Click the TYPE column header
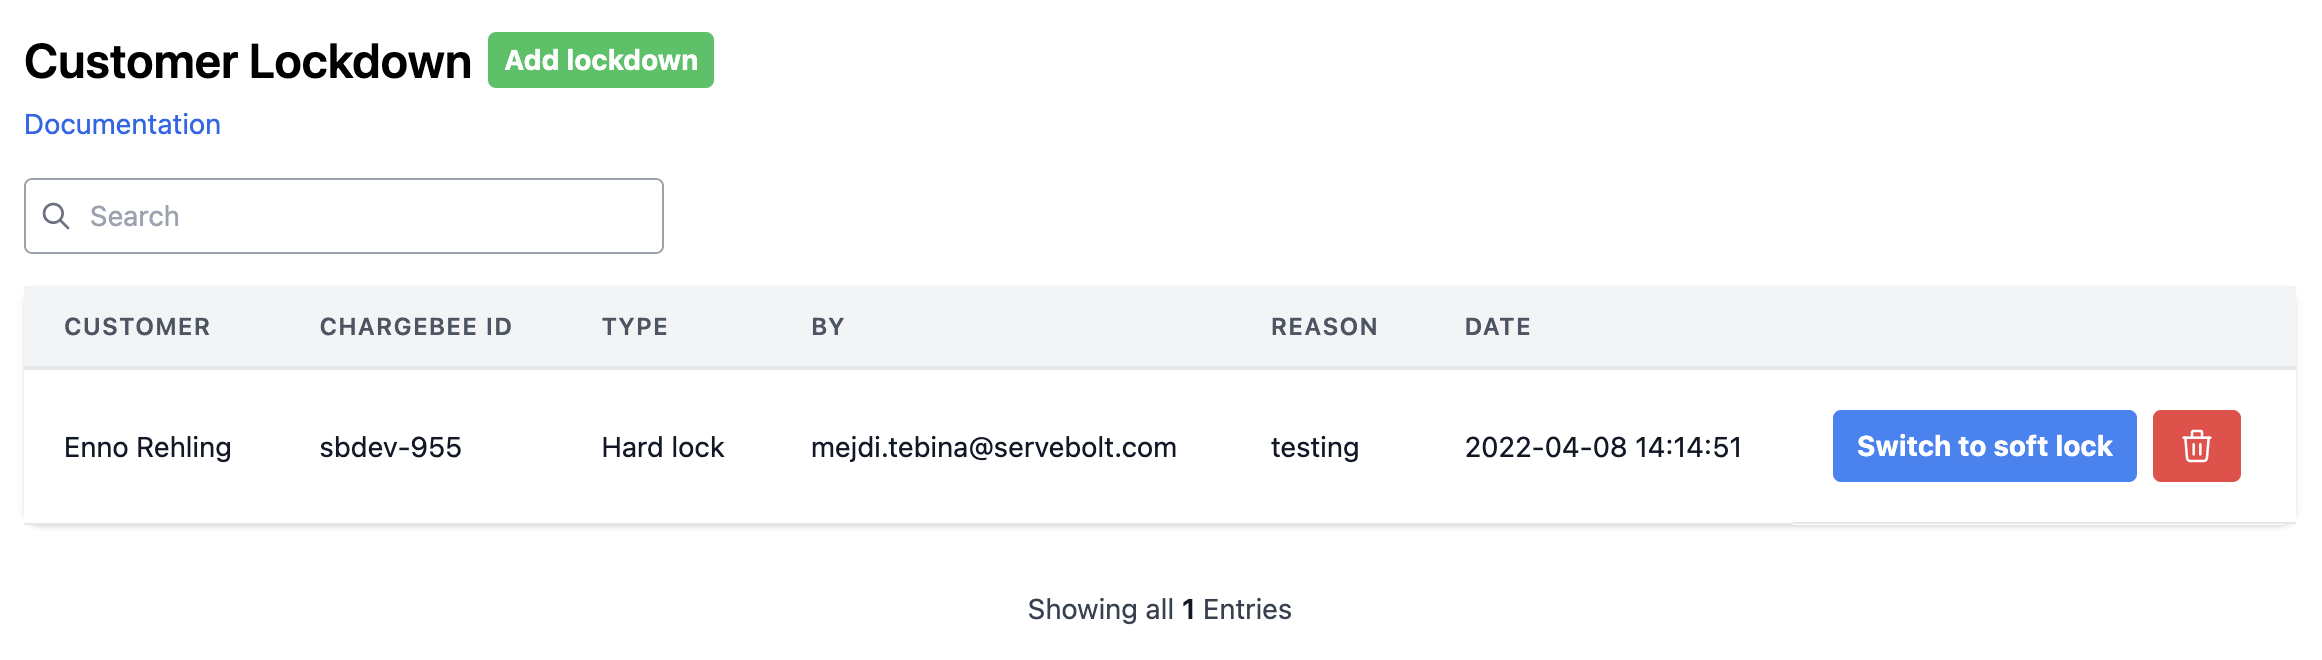 click(634, 327)
